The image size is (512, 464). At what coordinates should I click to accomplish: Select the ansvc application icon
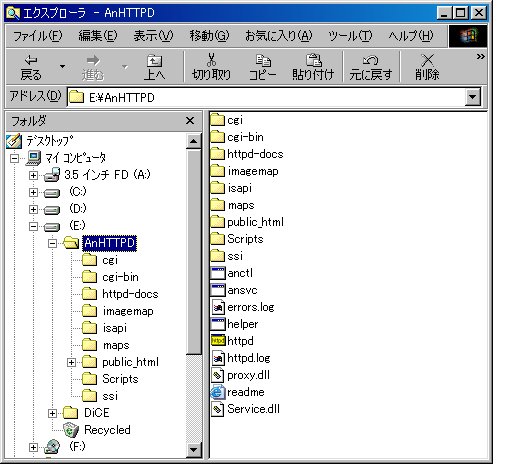[218, 290]
